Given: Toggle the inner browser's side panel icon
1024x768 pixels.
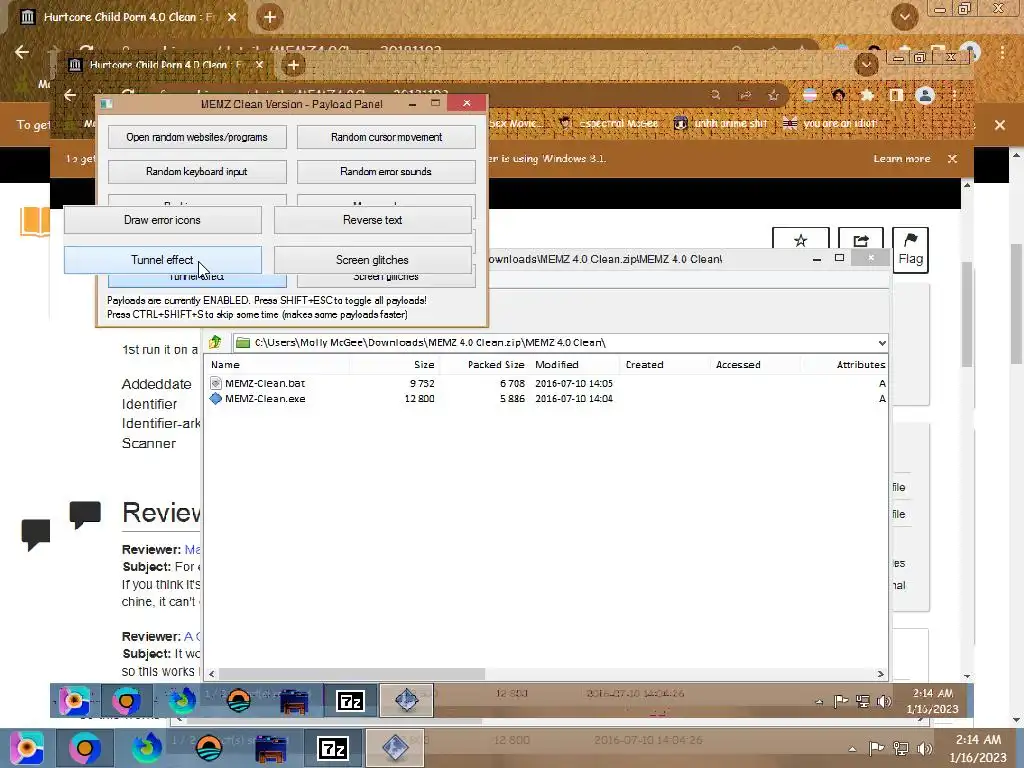Looking at the screenshot, I should (x=896, y=95).
